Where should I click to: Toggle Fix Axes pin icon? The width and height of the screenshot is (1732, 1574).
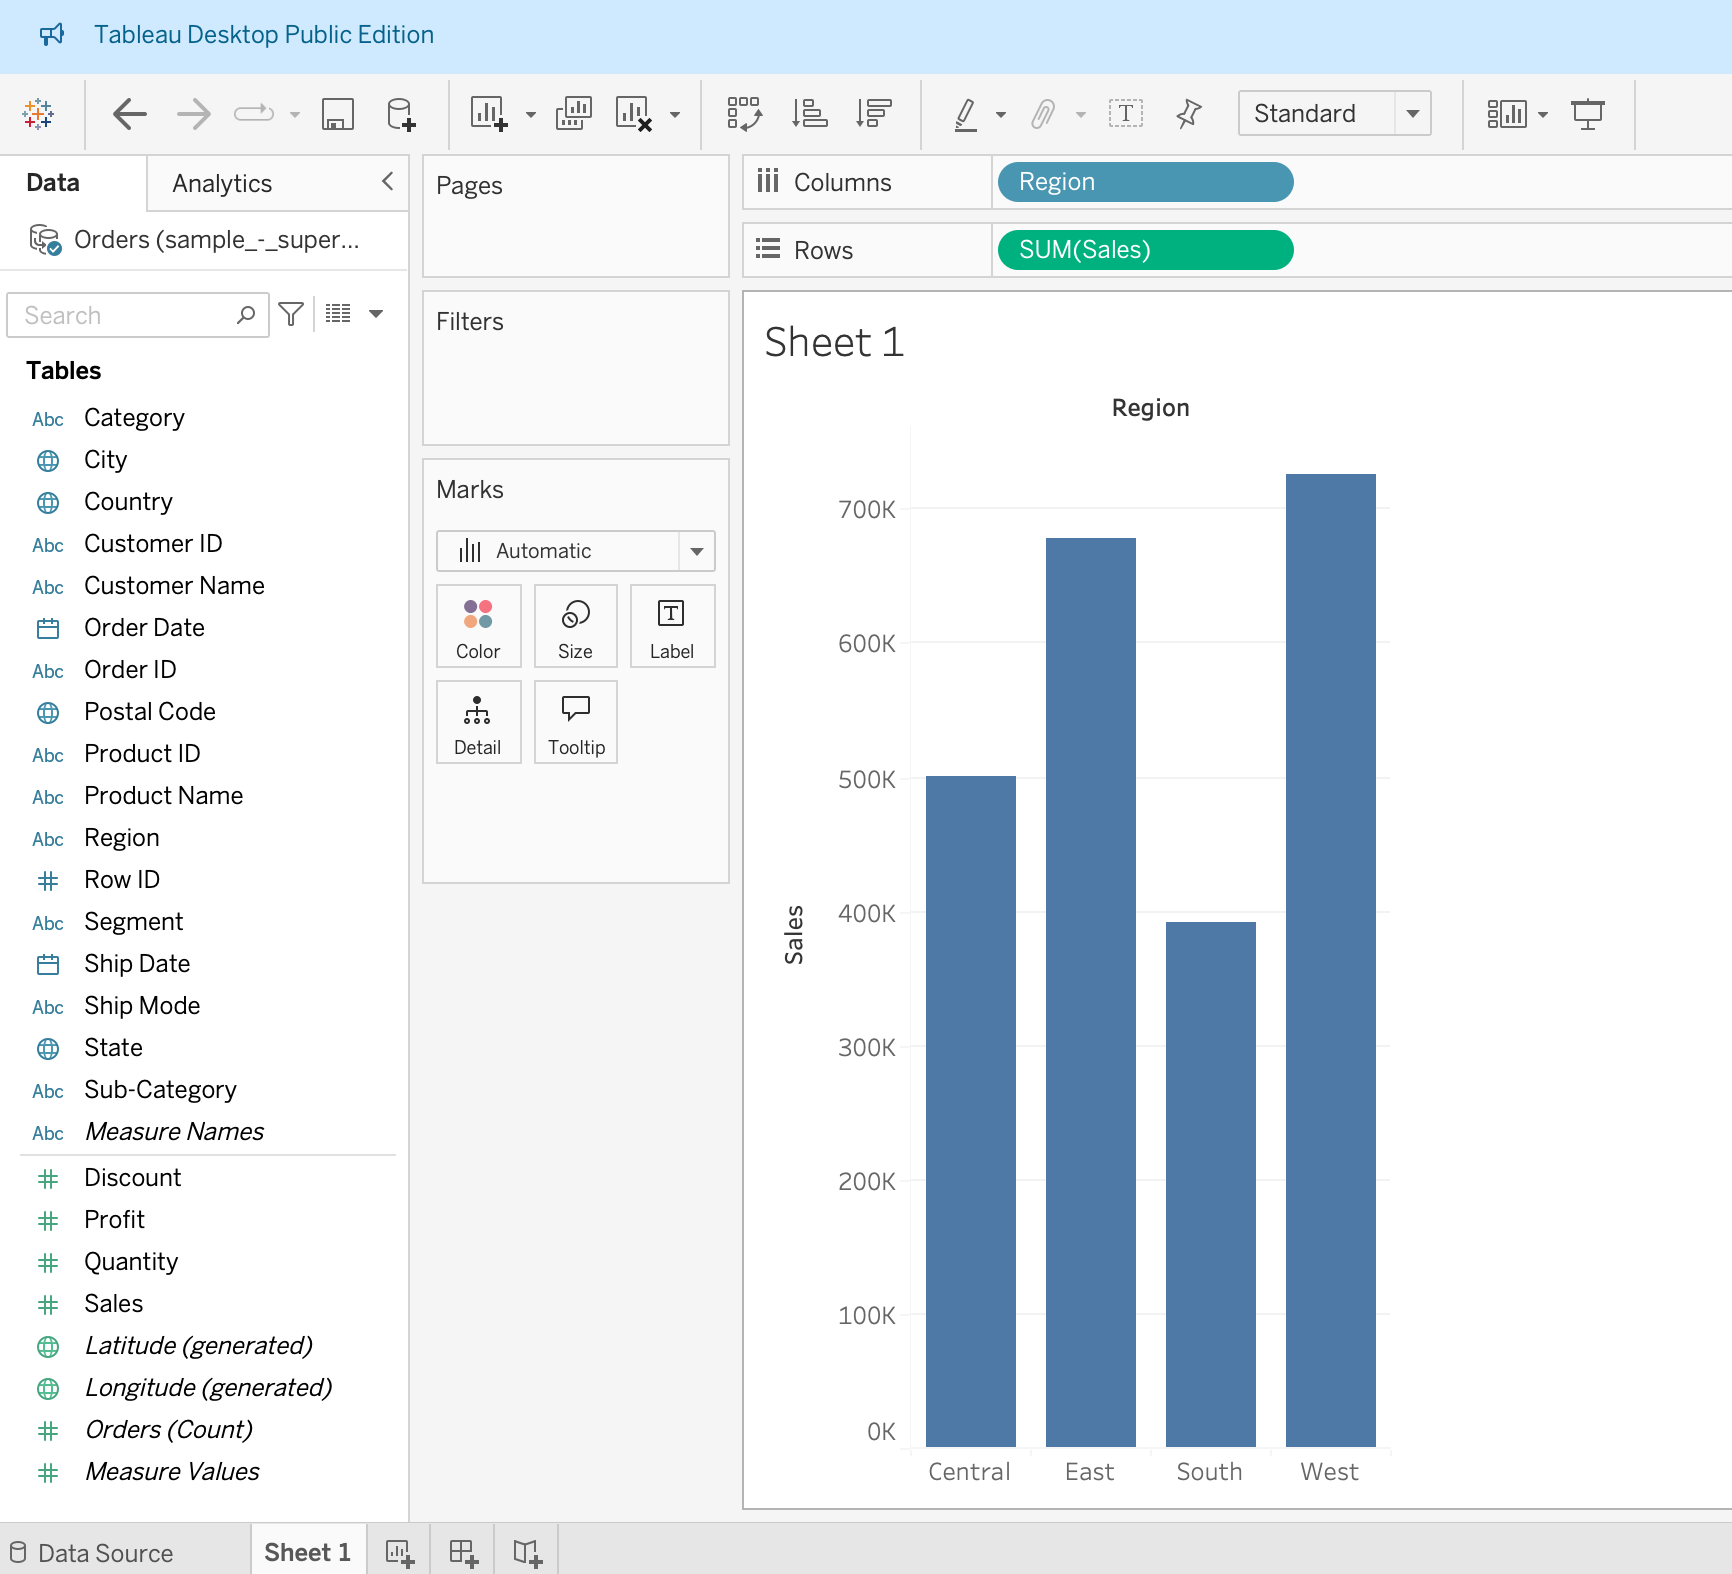(x=1188, y=114)
